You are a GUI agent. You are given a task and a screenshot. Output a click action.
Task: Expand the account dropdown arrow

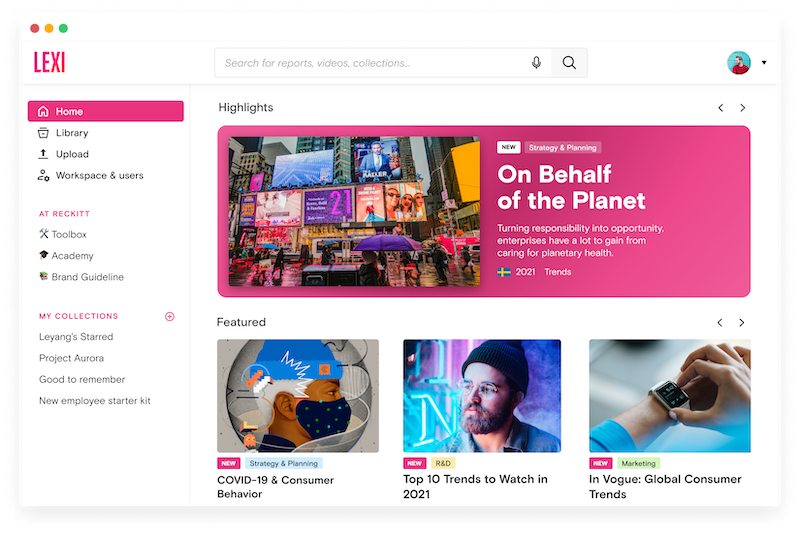point(764,63)
